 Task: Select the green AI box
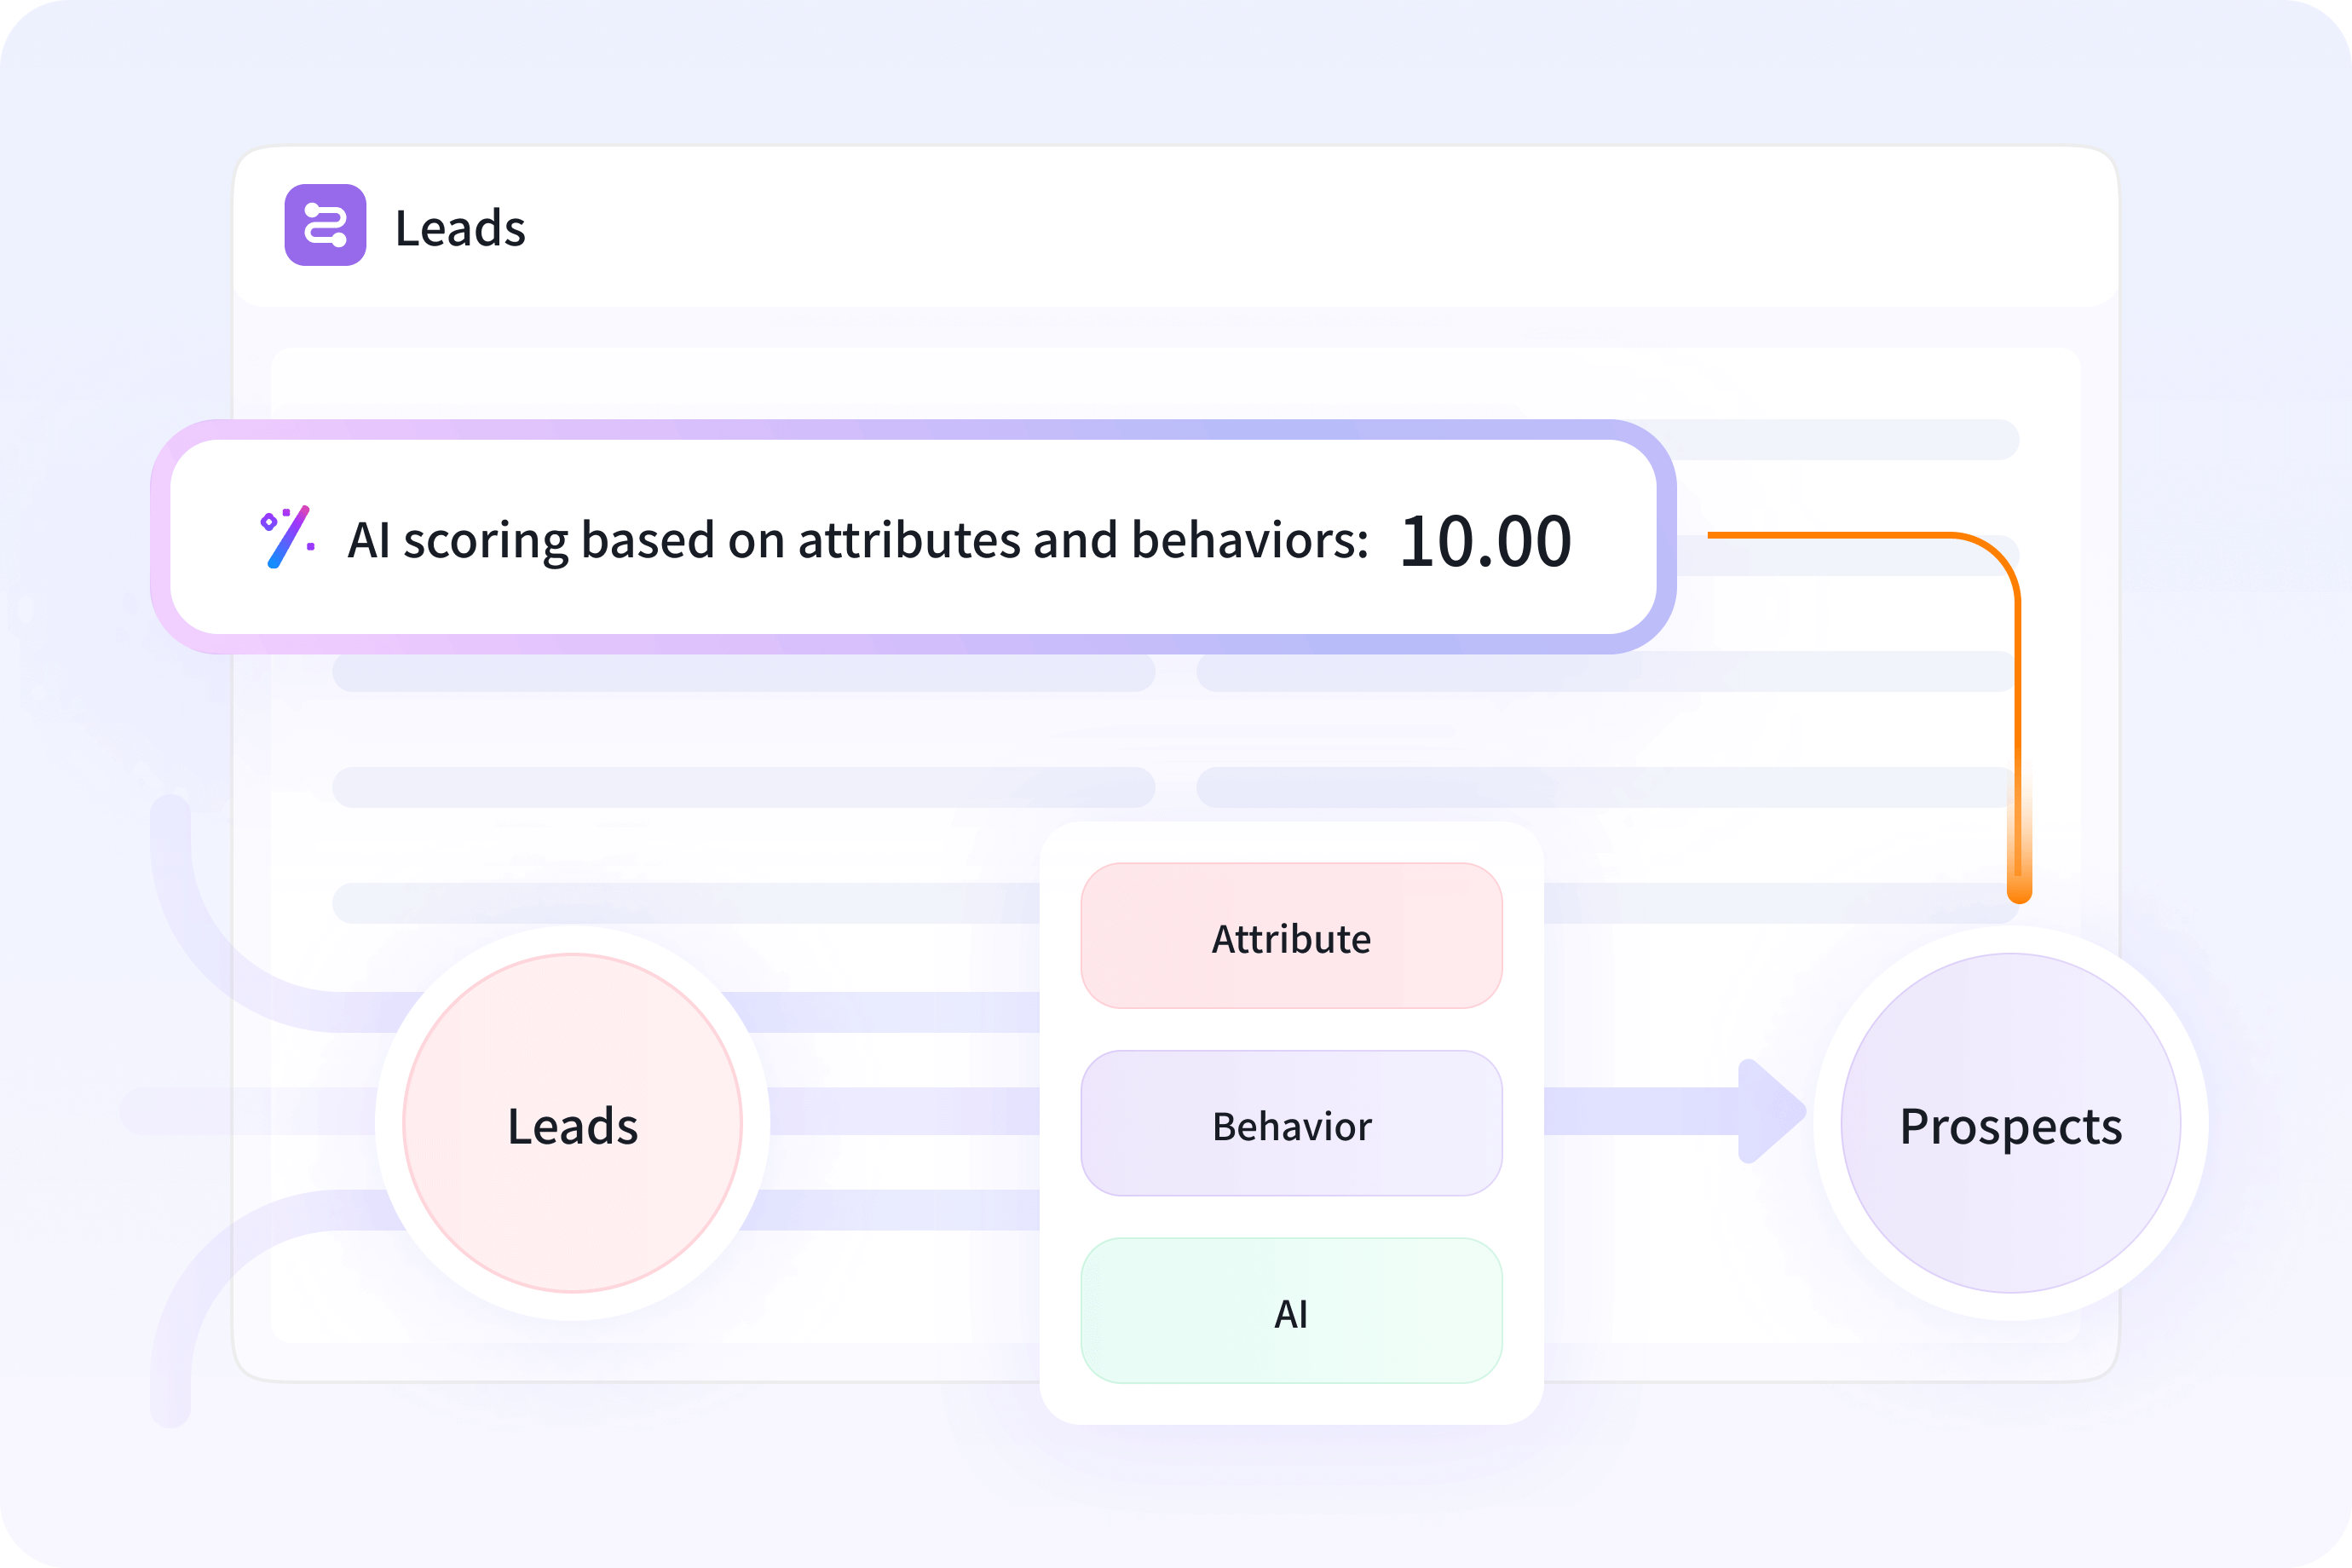(x=1291, y=1311)
